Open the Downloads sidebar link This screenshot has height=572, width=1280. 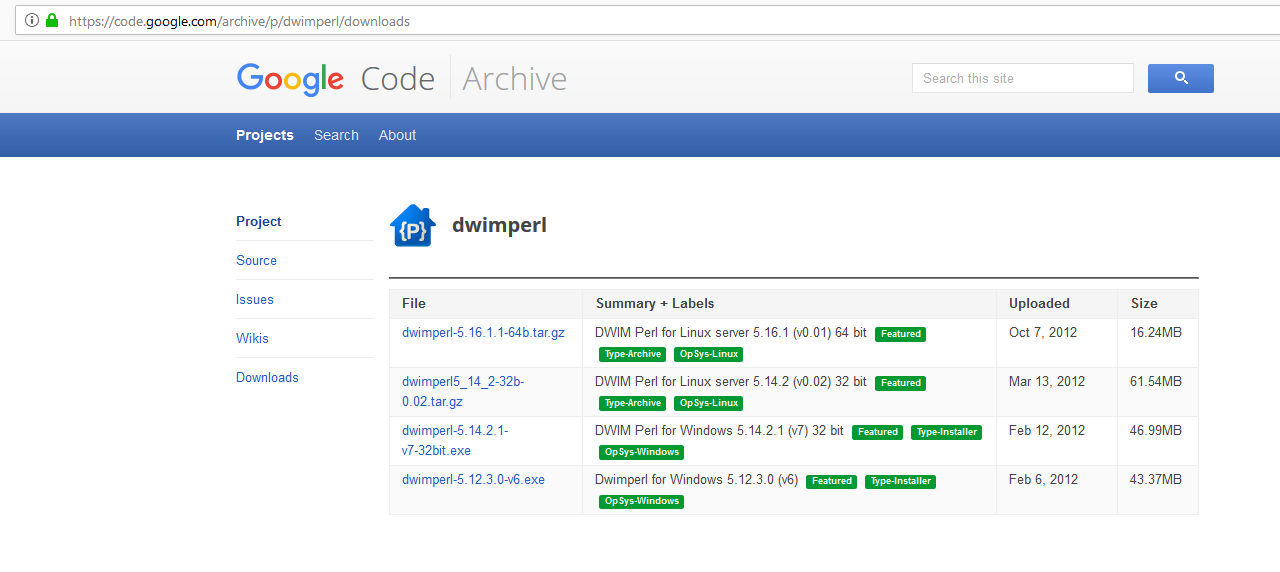(267, 377)
